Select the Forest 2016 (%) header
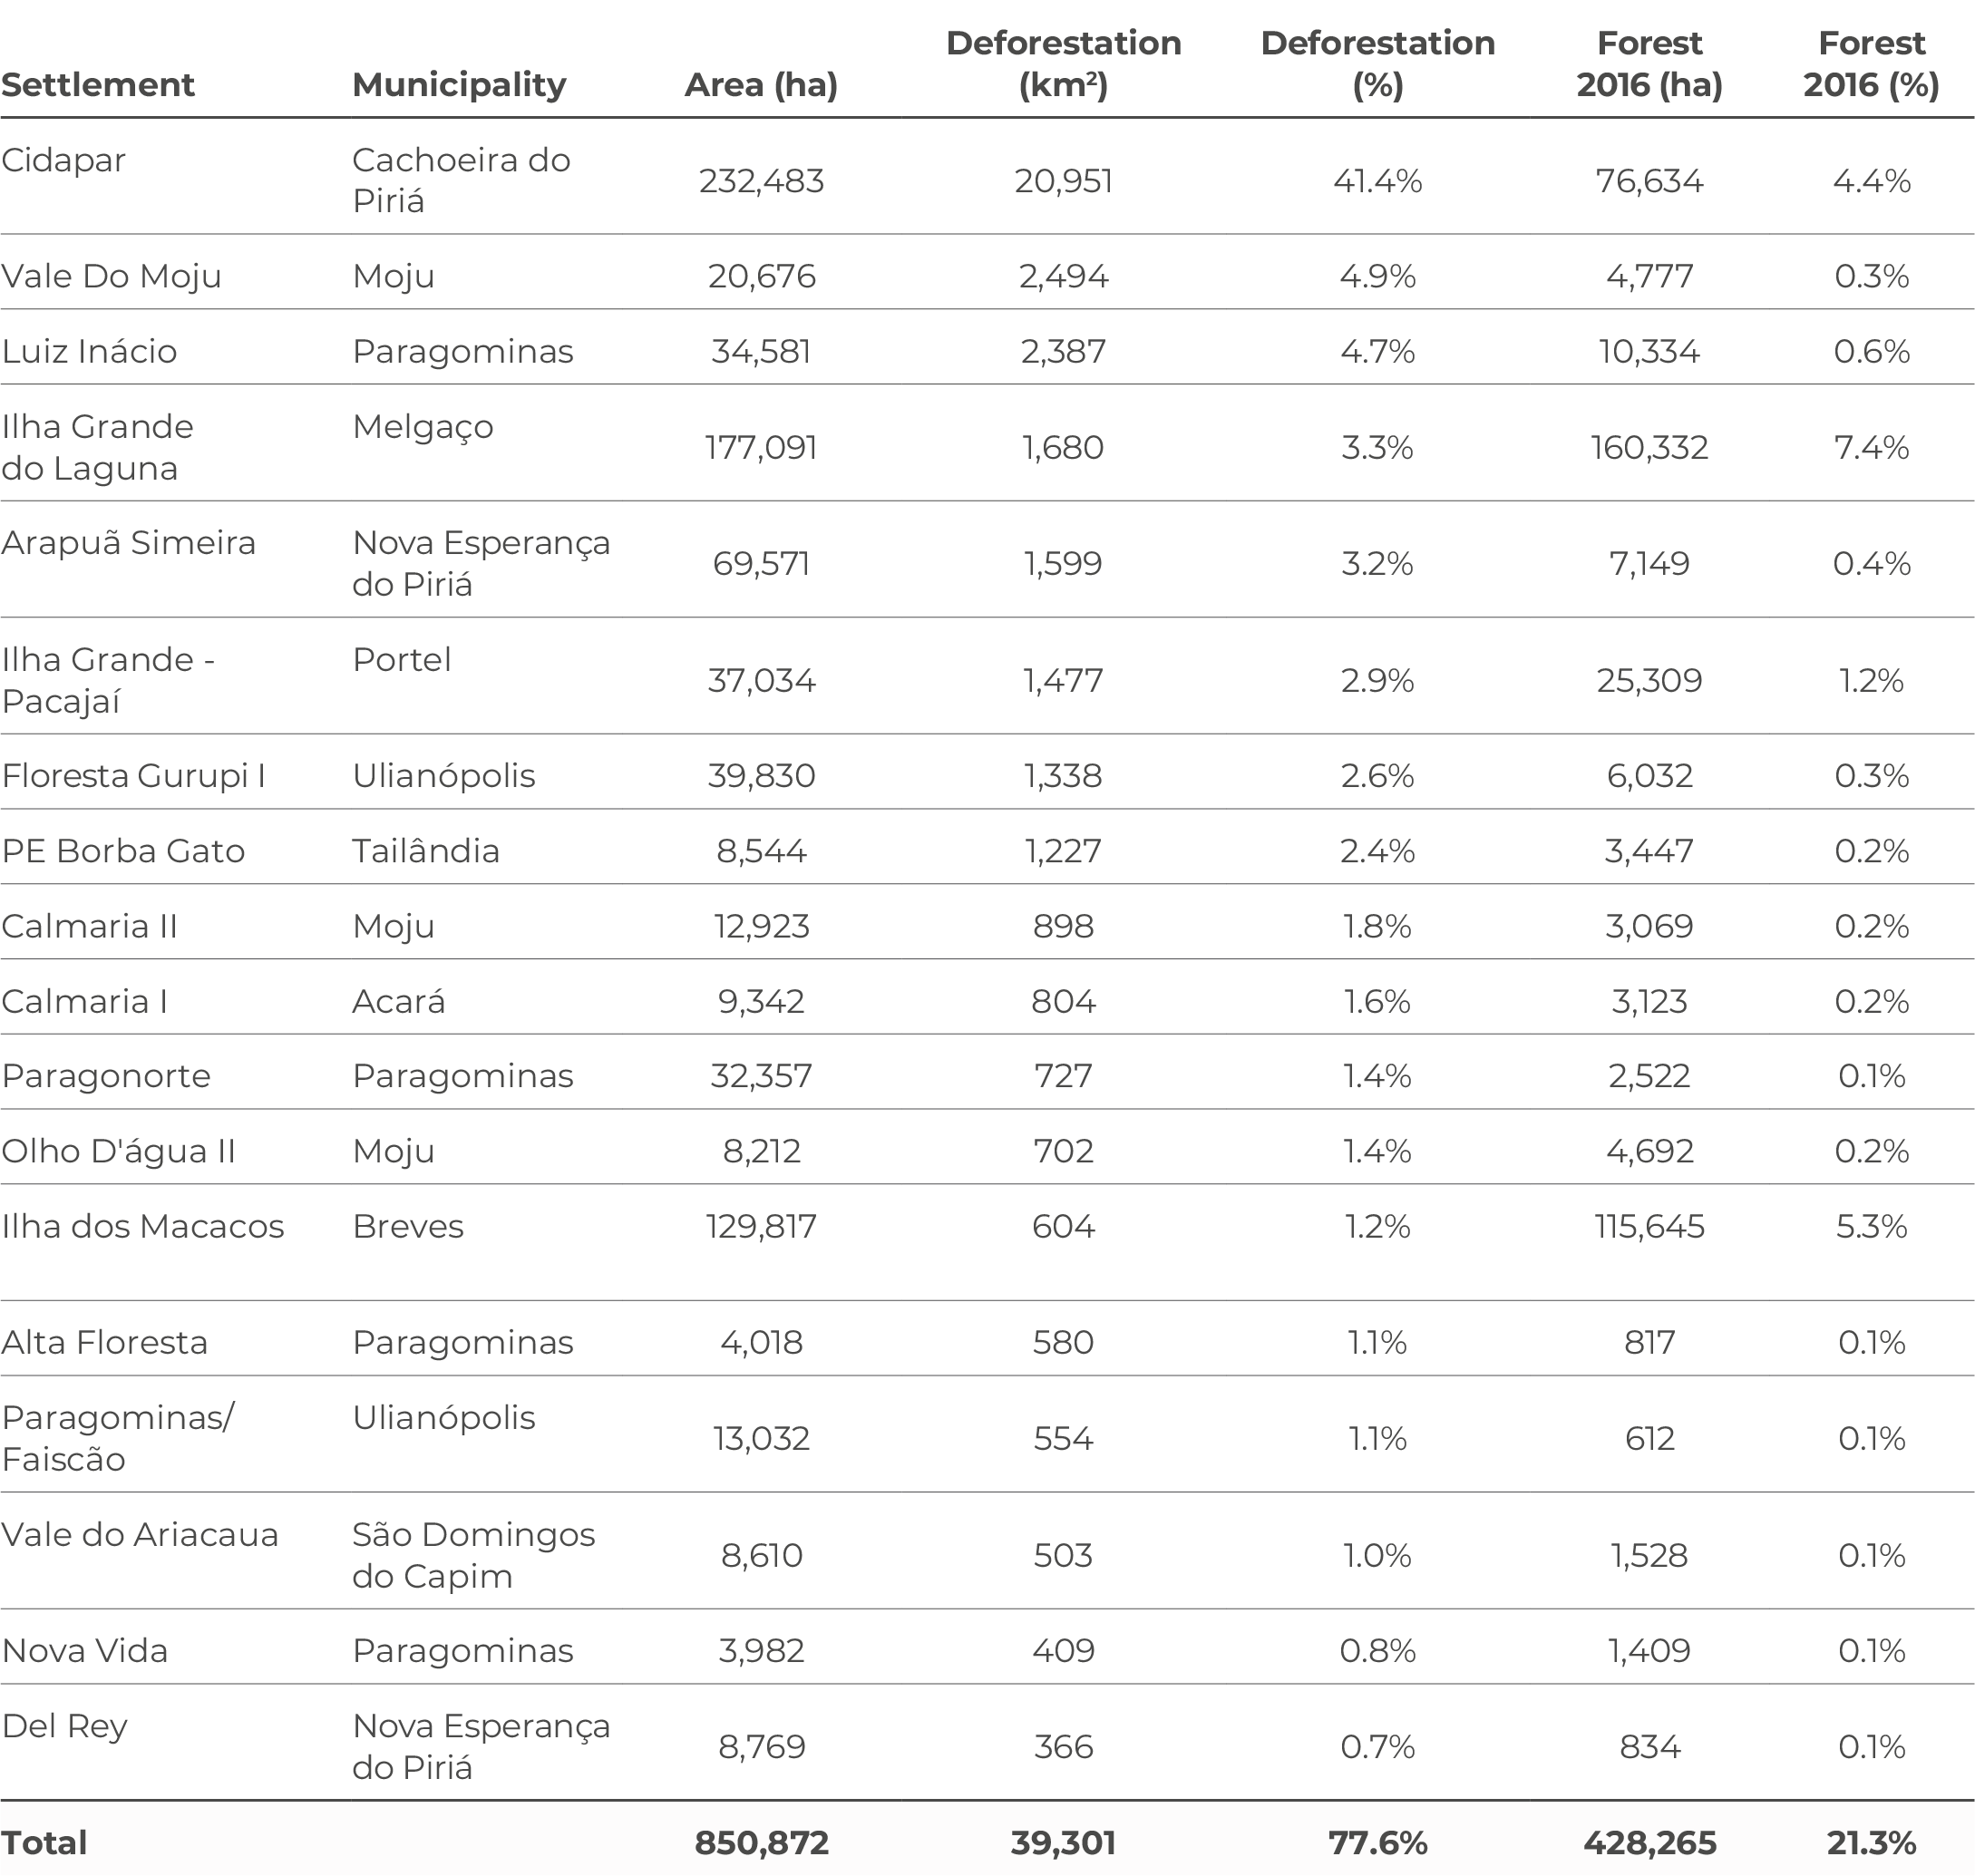 click(x=1871, y=64)
